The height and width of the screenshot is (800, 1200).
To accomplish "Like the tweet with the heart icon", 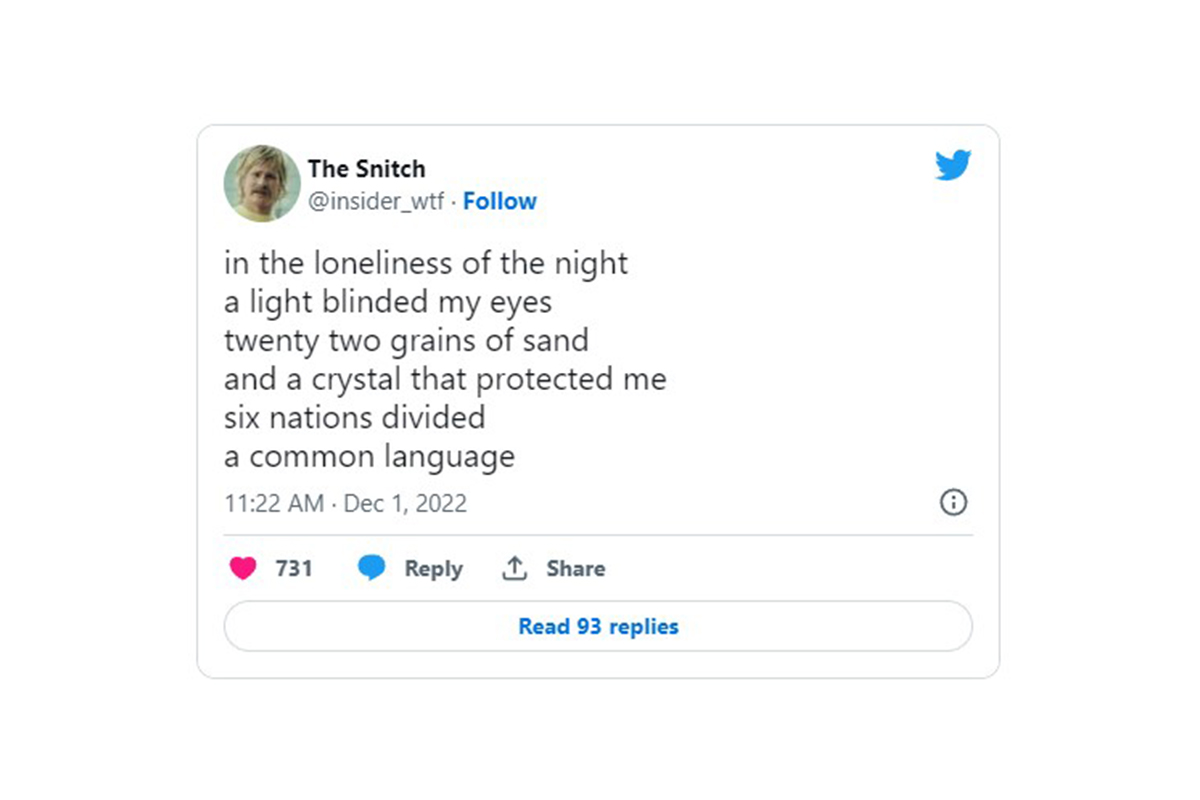I will point(243,568).
